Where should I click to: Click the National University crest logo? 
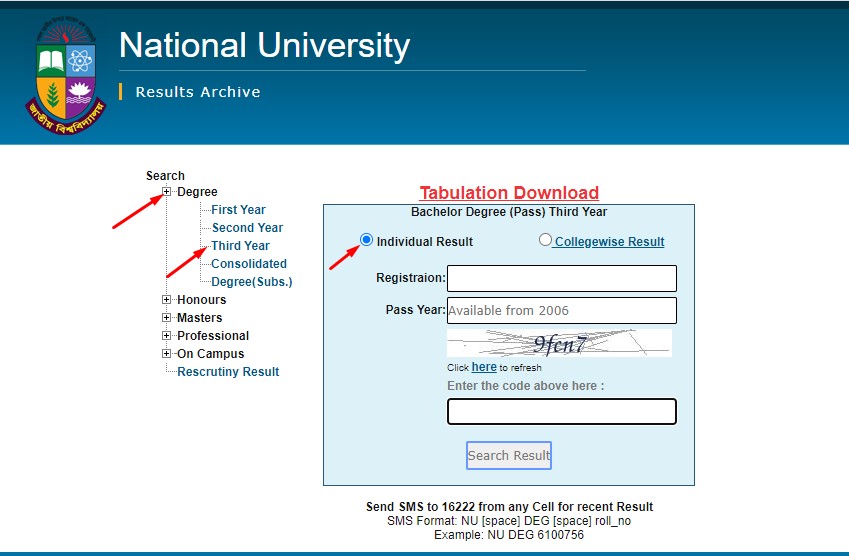(x=66, y=75)
